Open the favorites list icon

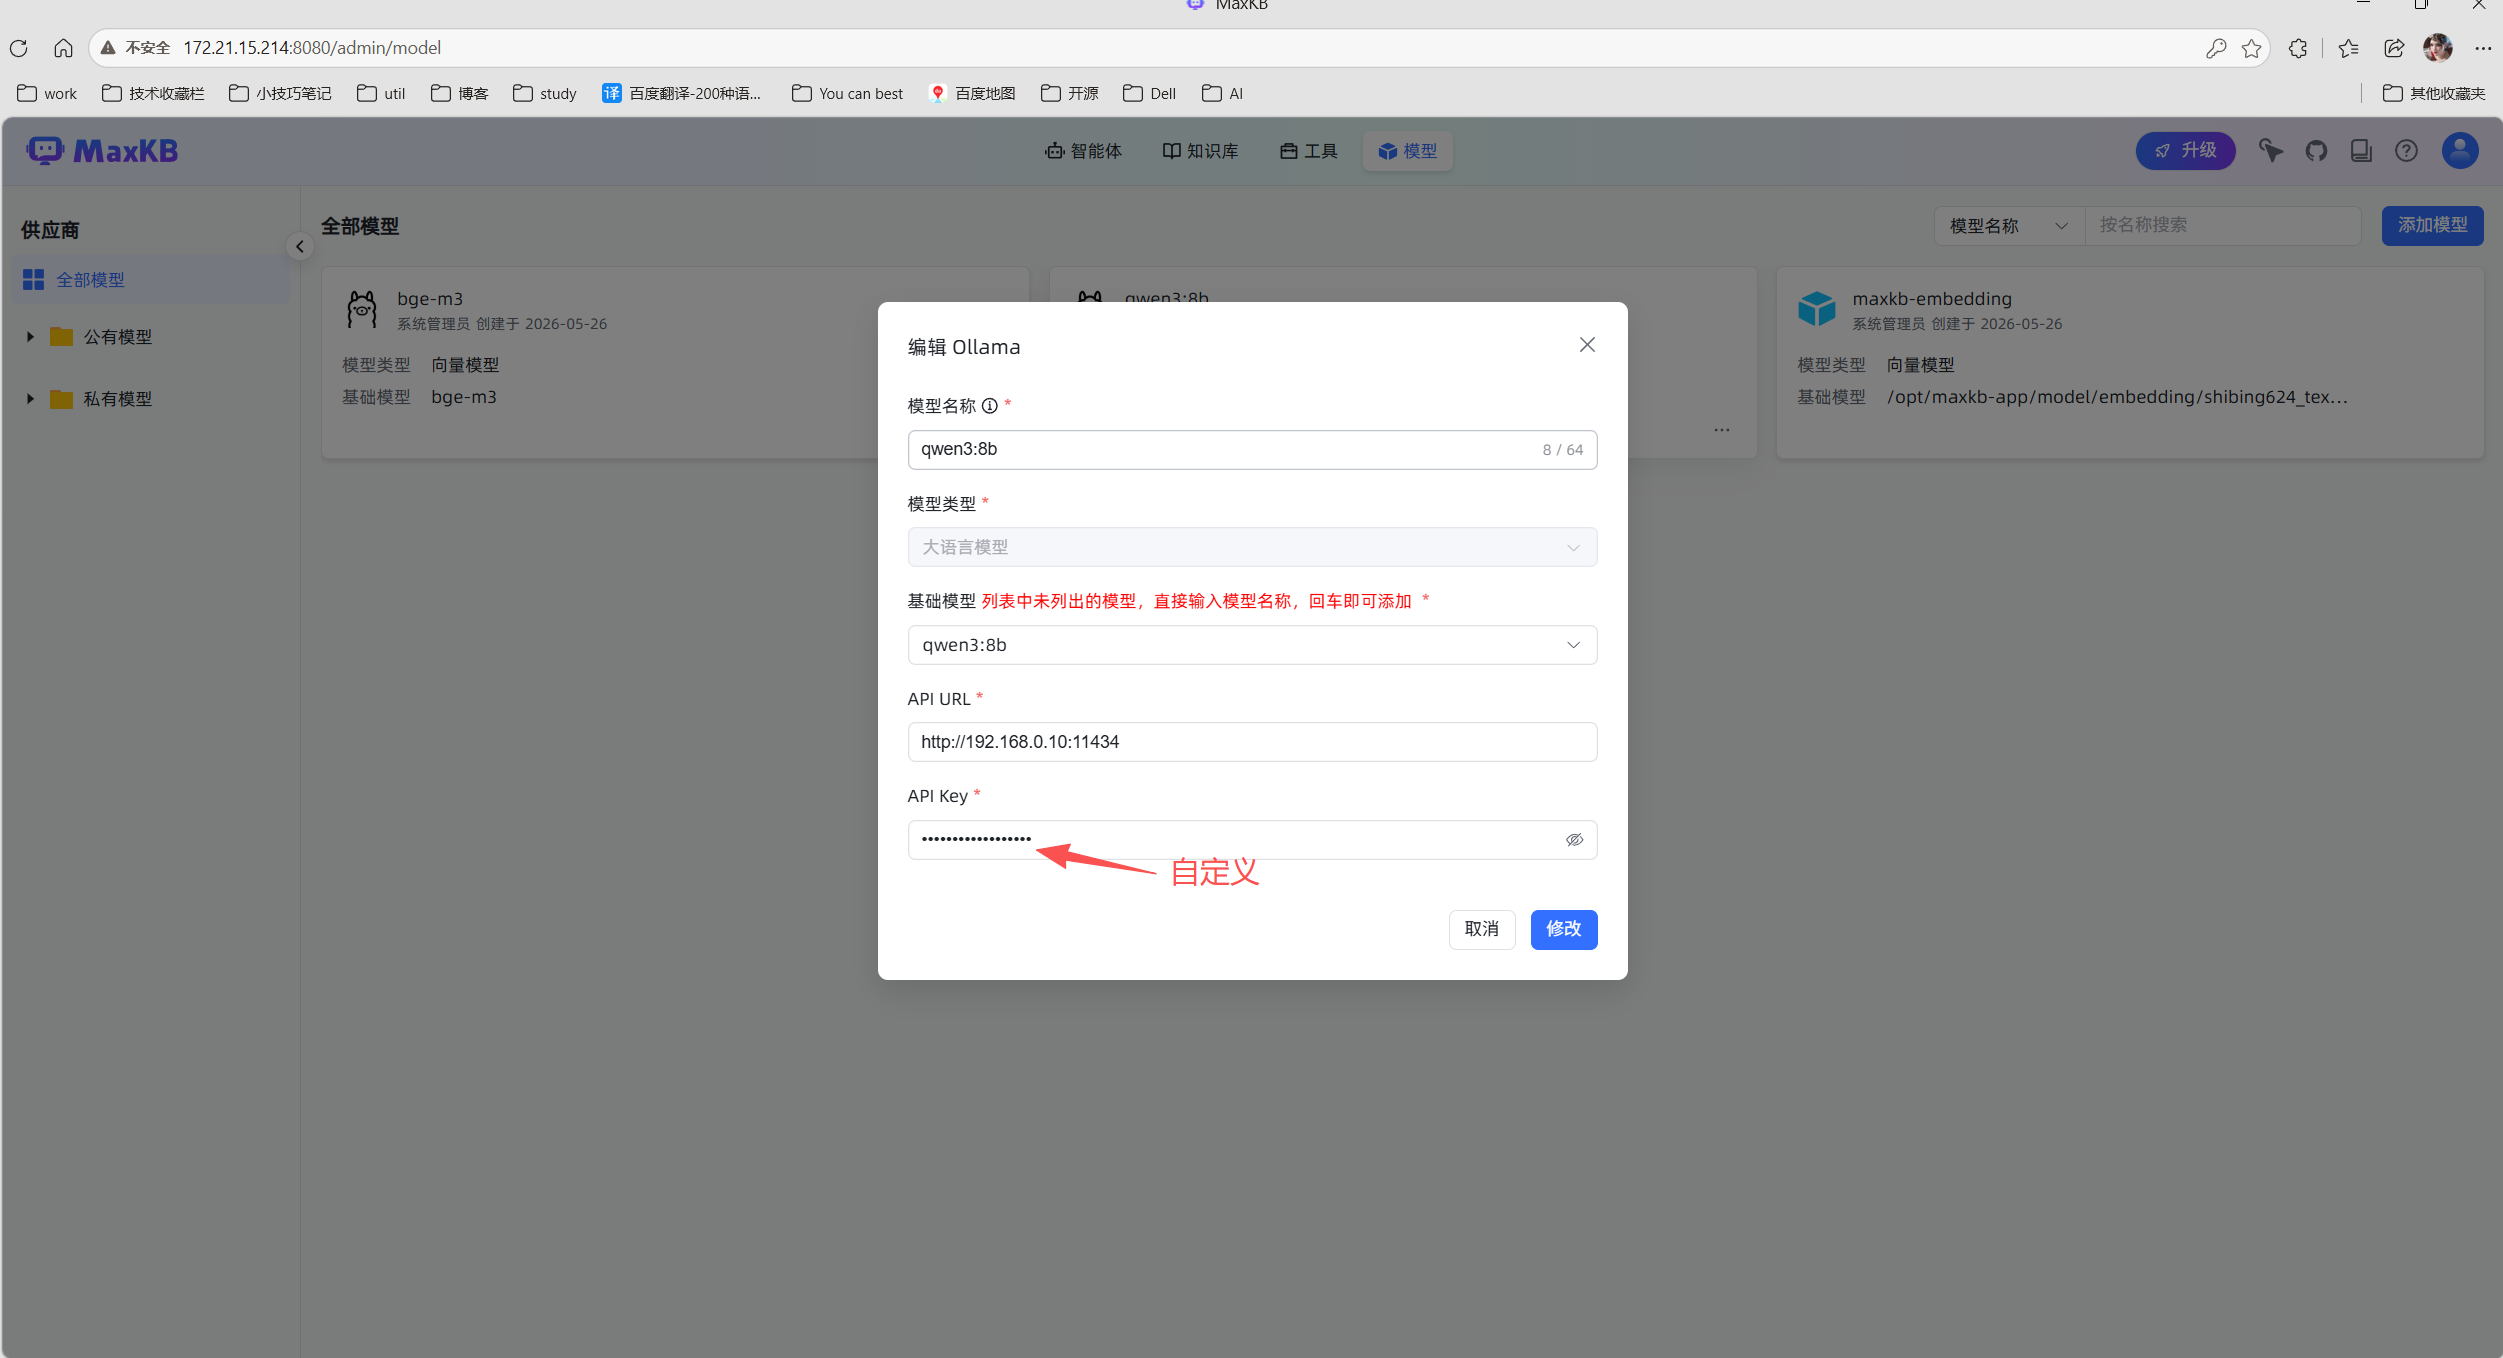2349,48
